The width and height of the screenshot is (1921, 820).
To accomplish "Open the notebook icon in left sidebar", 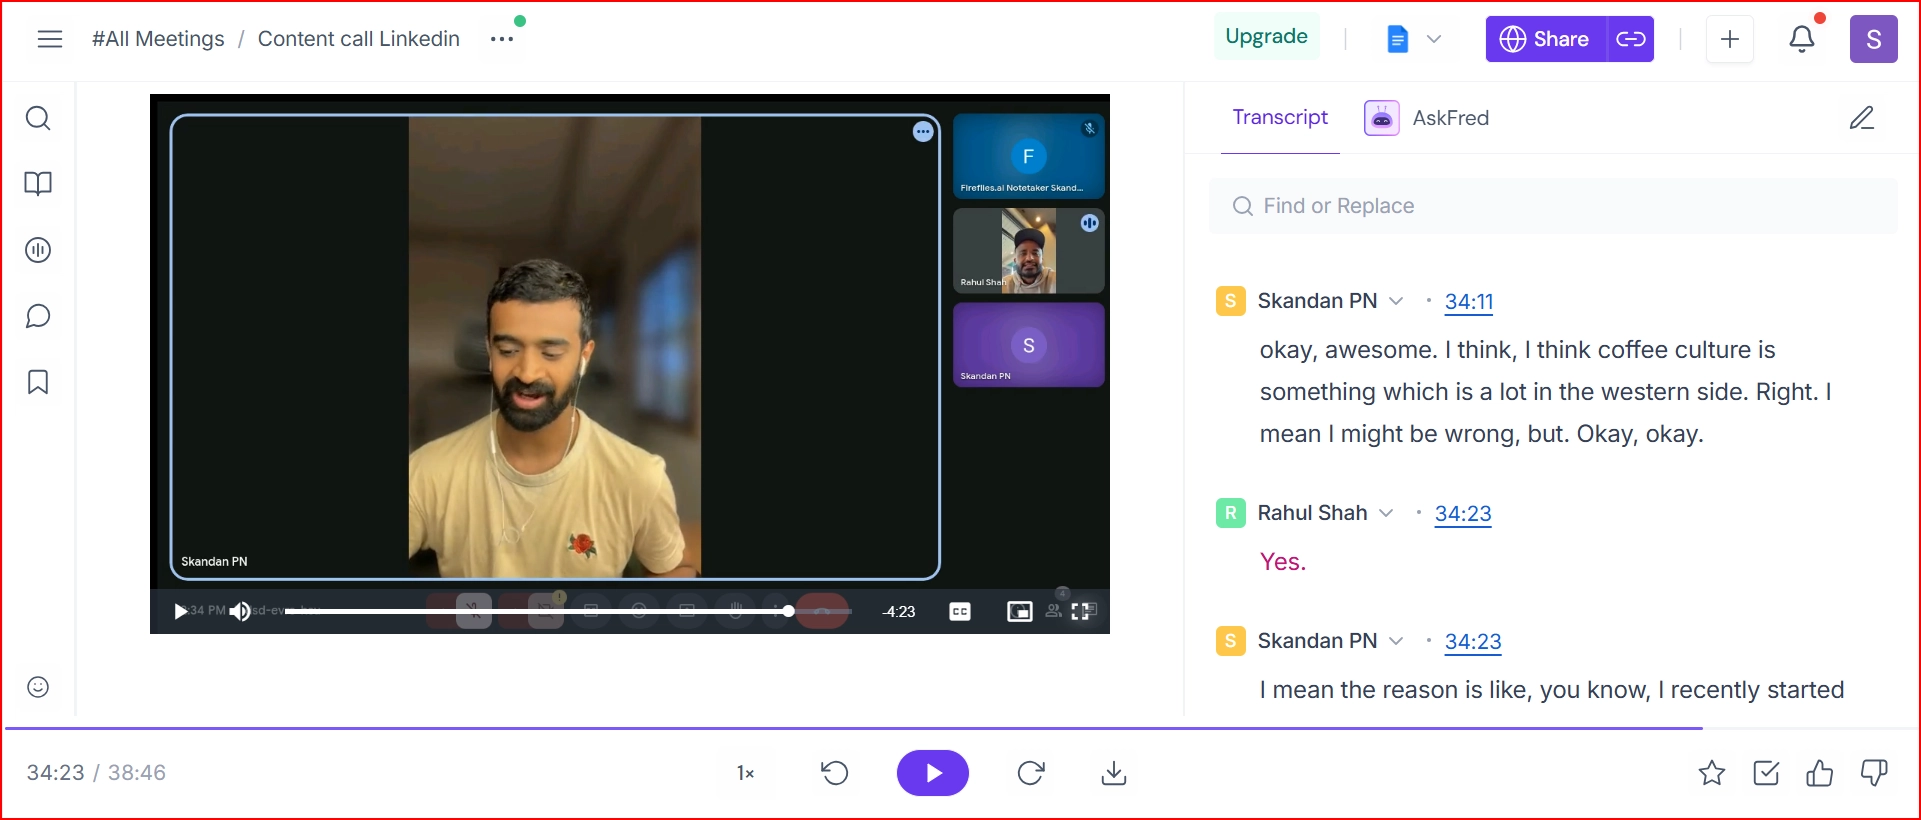I will click(38, 184).
